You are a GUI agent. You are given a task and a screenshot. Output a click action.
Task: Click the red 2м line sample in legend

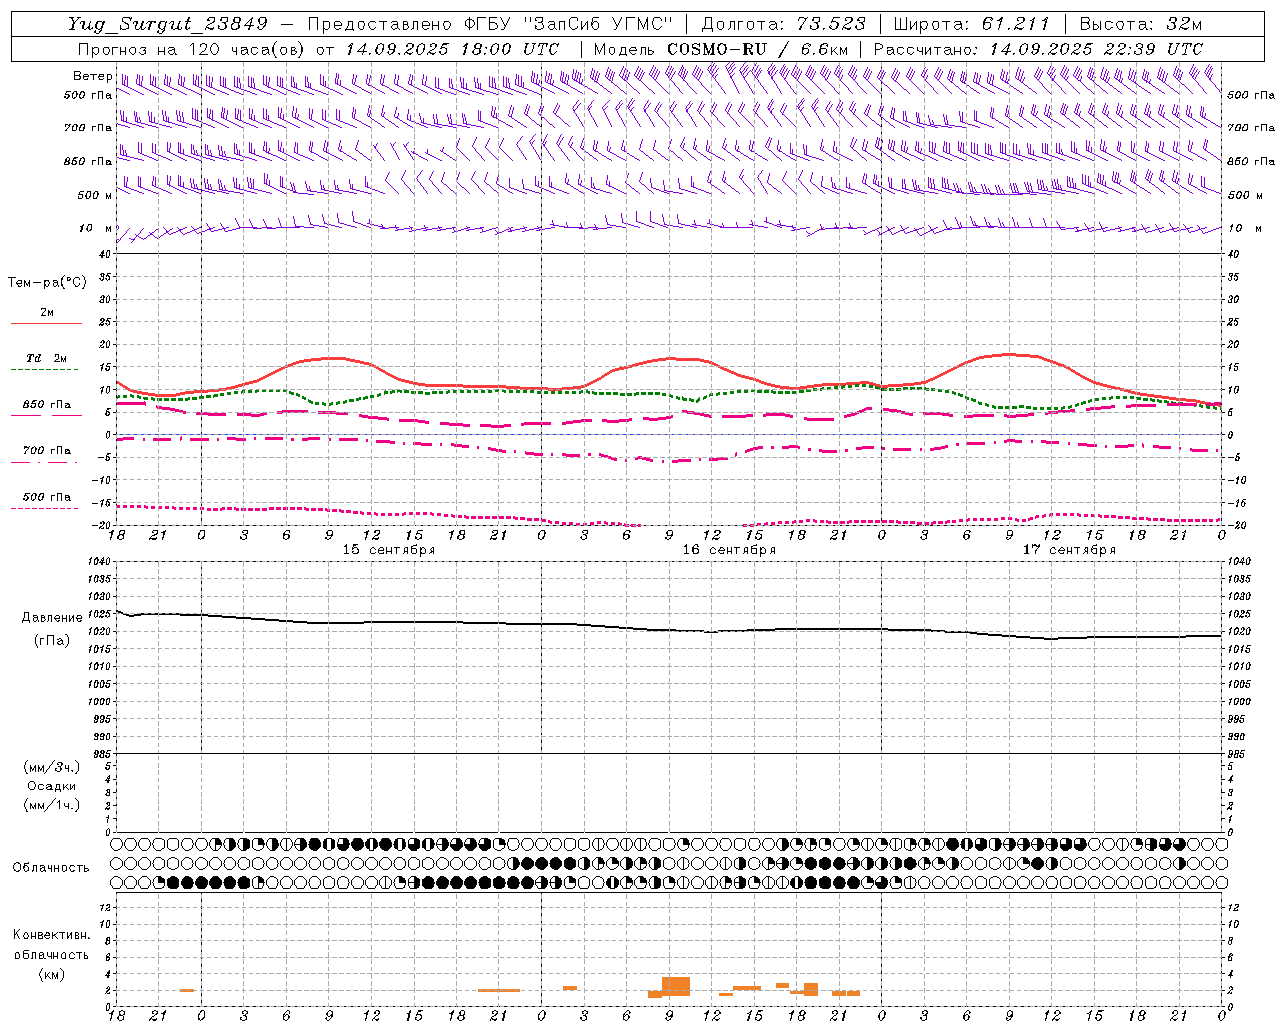coord(46,323)
